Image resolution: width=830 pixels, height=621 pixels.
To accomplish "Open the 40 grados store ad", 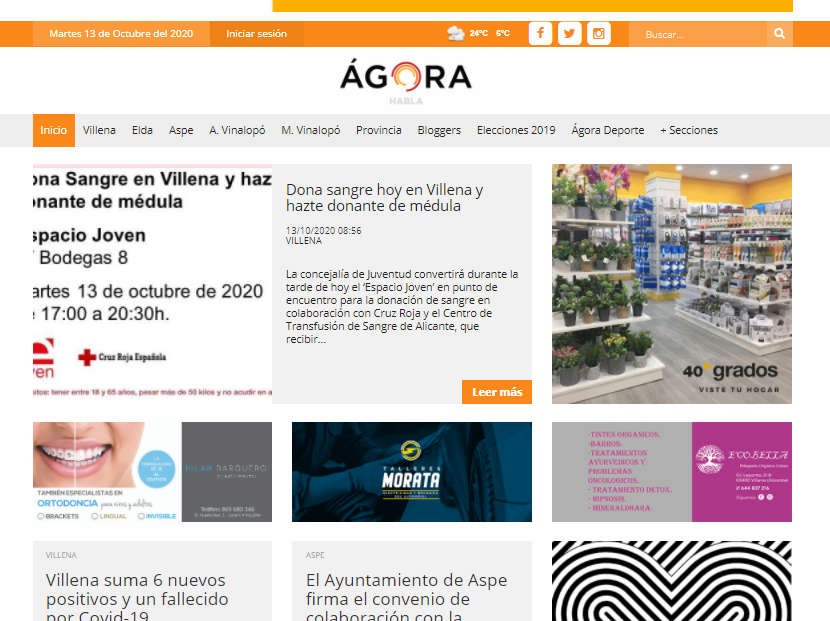I will coord(672,284).
